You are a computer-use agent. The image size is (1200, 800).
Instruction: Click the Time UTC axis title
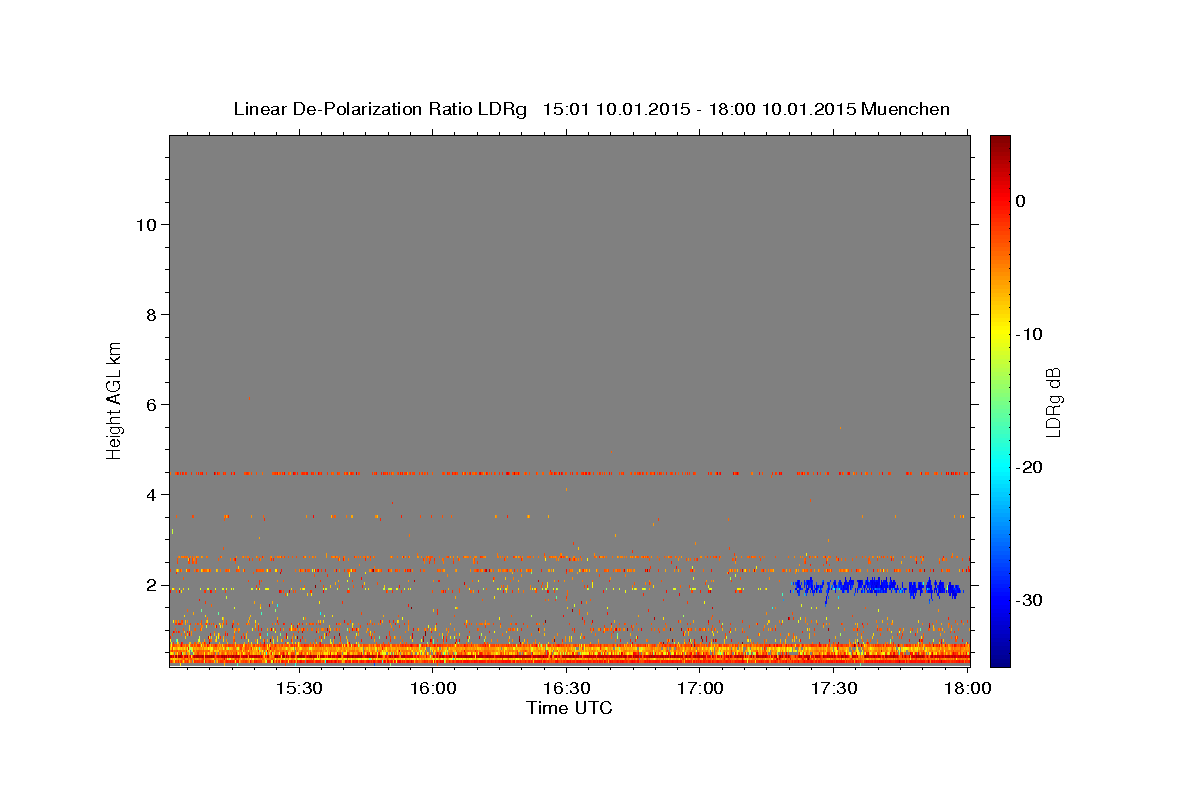[x=569, y=708]
